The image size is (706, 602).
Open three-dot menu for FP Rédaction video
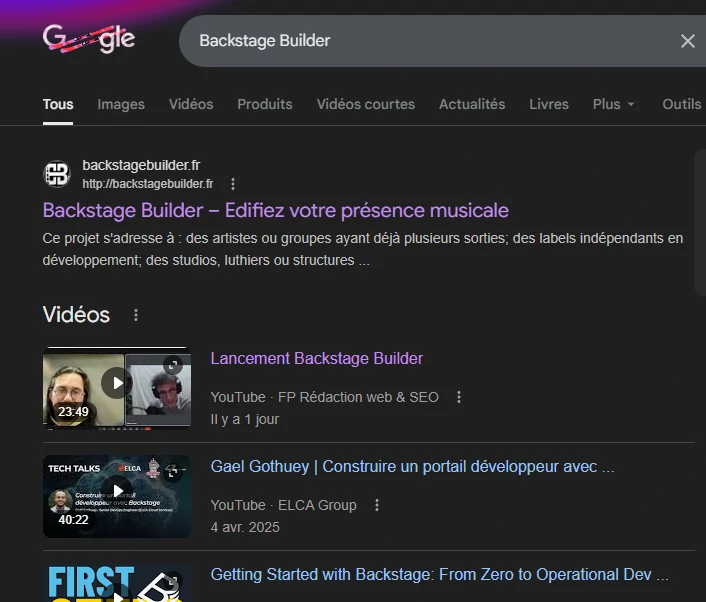click(x=459, y=397)
